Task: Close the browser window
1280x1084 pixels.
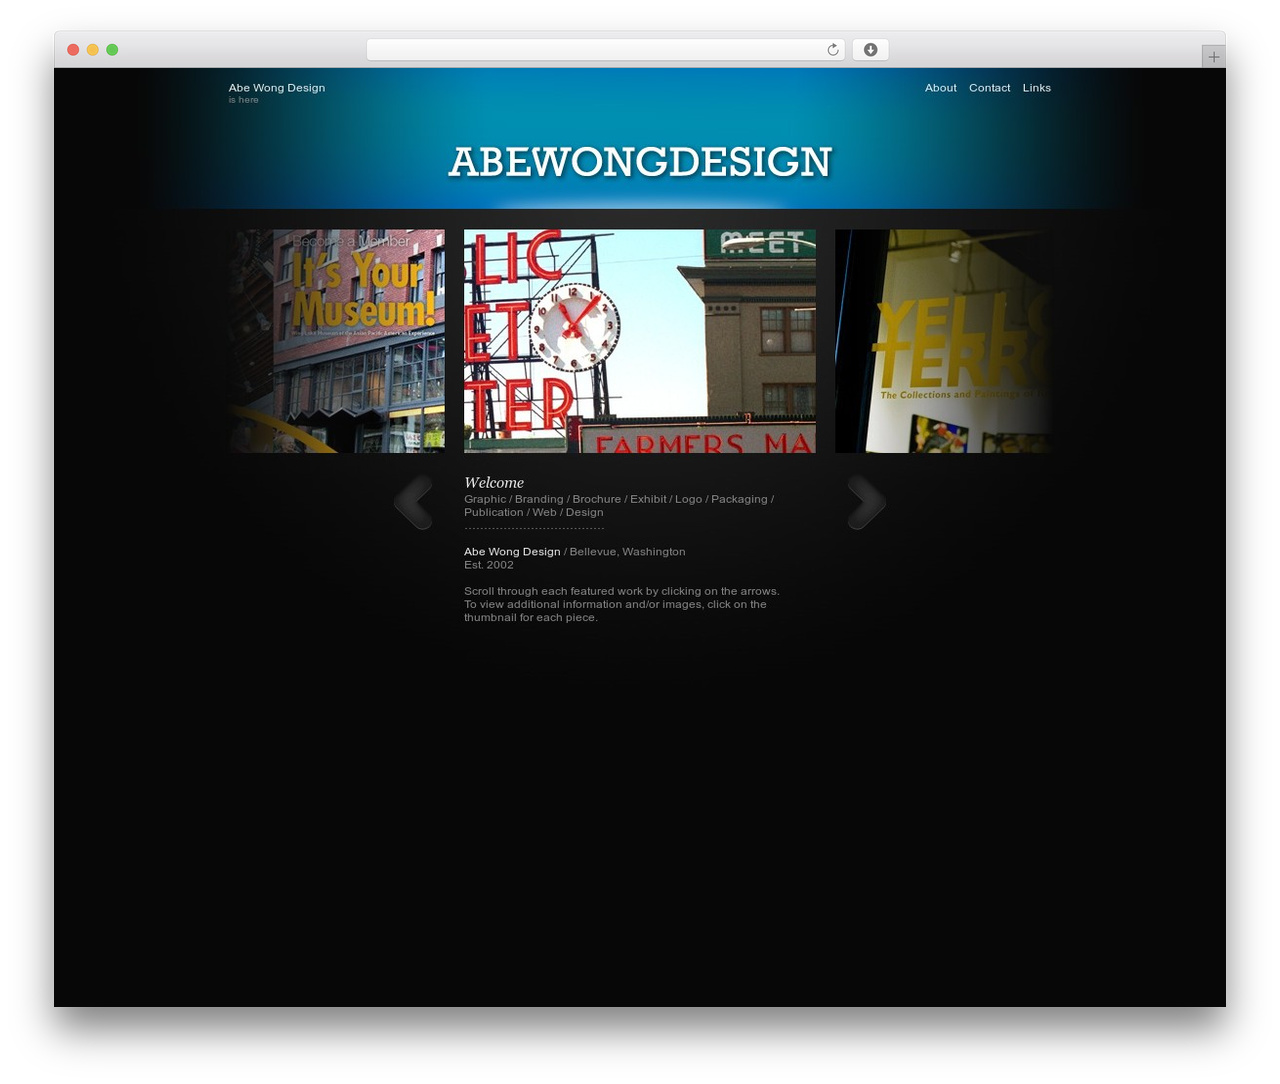Action: (x=73, y=50)
